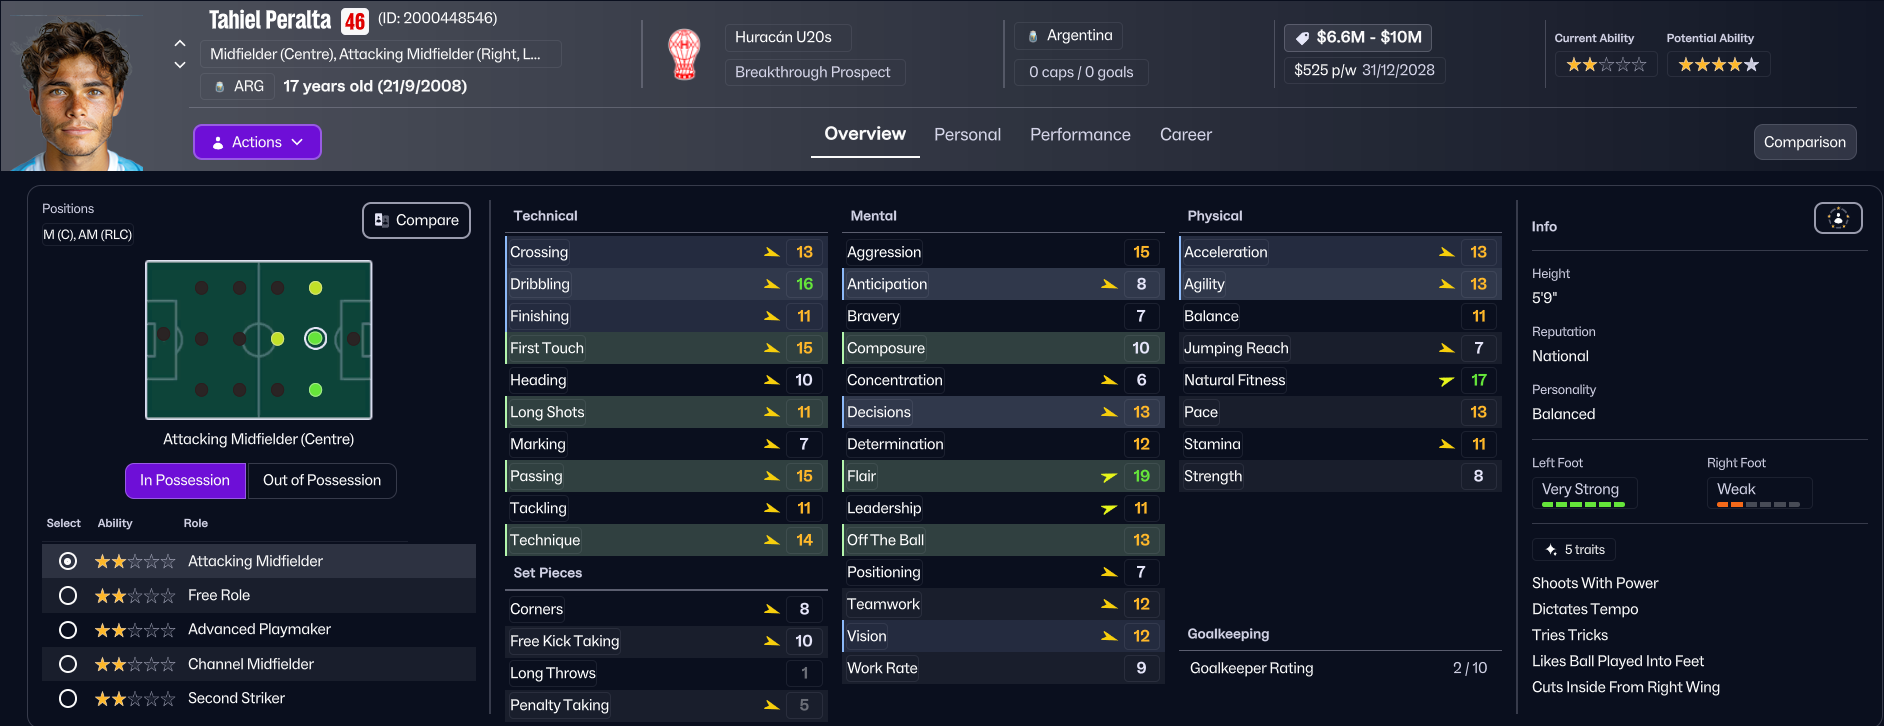
Task: Click the Flair attribute rising arrow icon
Action: (x=1108, y=477)
